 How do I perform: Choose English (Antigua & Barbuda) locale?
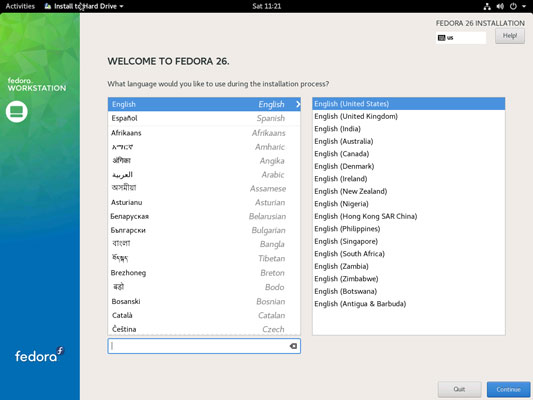(x=409, y=304)
